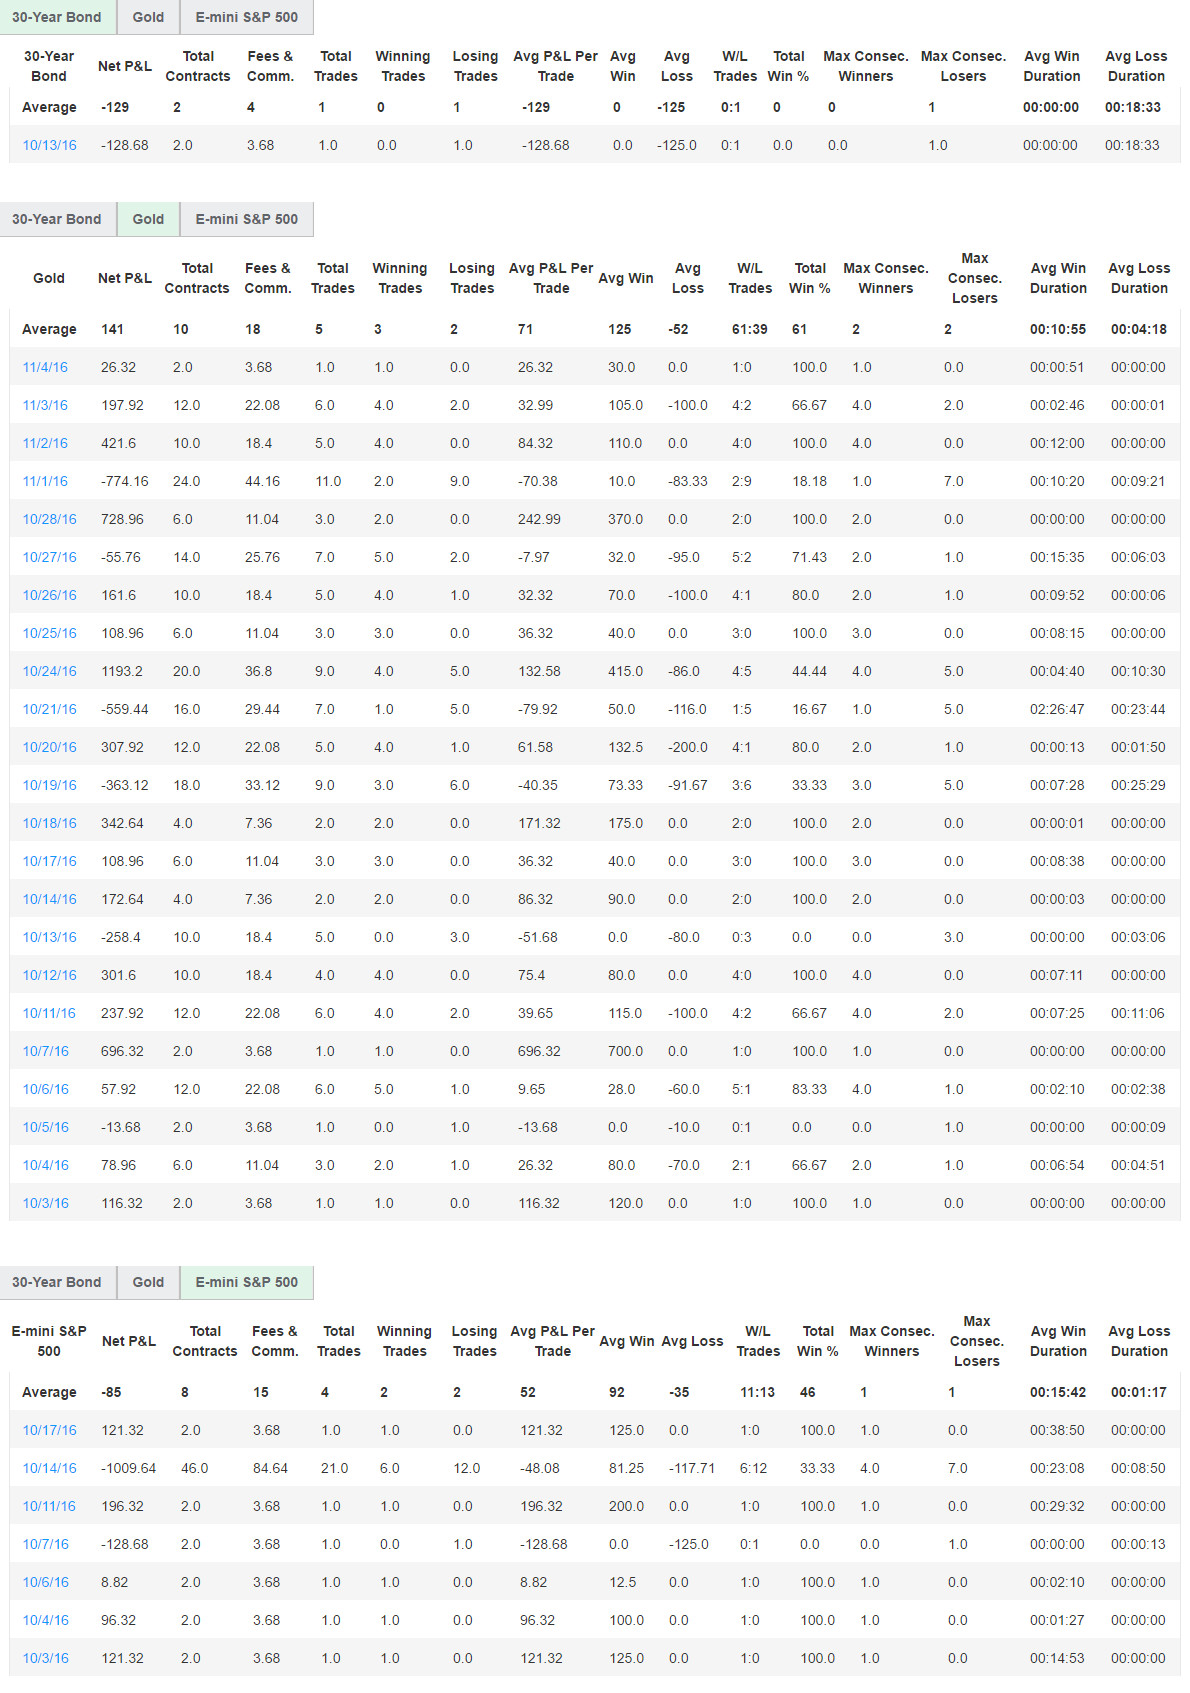Open the 10/5/16 date link
This screenshot has width=1190, height=1693.
[45, 1127]
